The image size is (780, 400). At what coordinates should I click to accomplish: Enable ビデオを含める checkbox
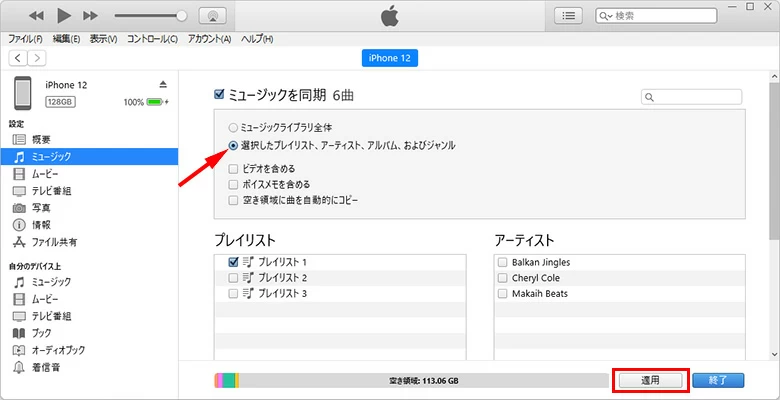tap(233, 169)
